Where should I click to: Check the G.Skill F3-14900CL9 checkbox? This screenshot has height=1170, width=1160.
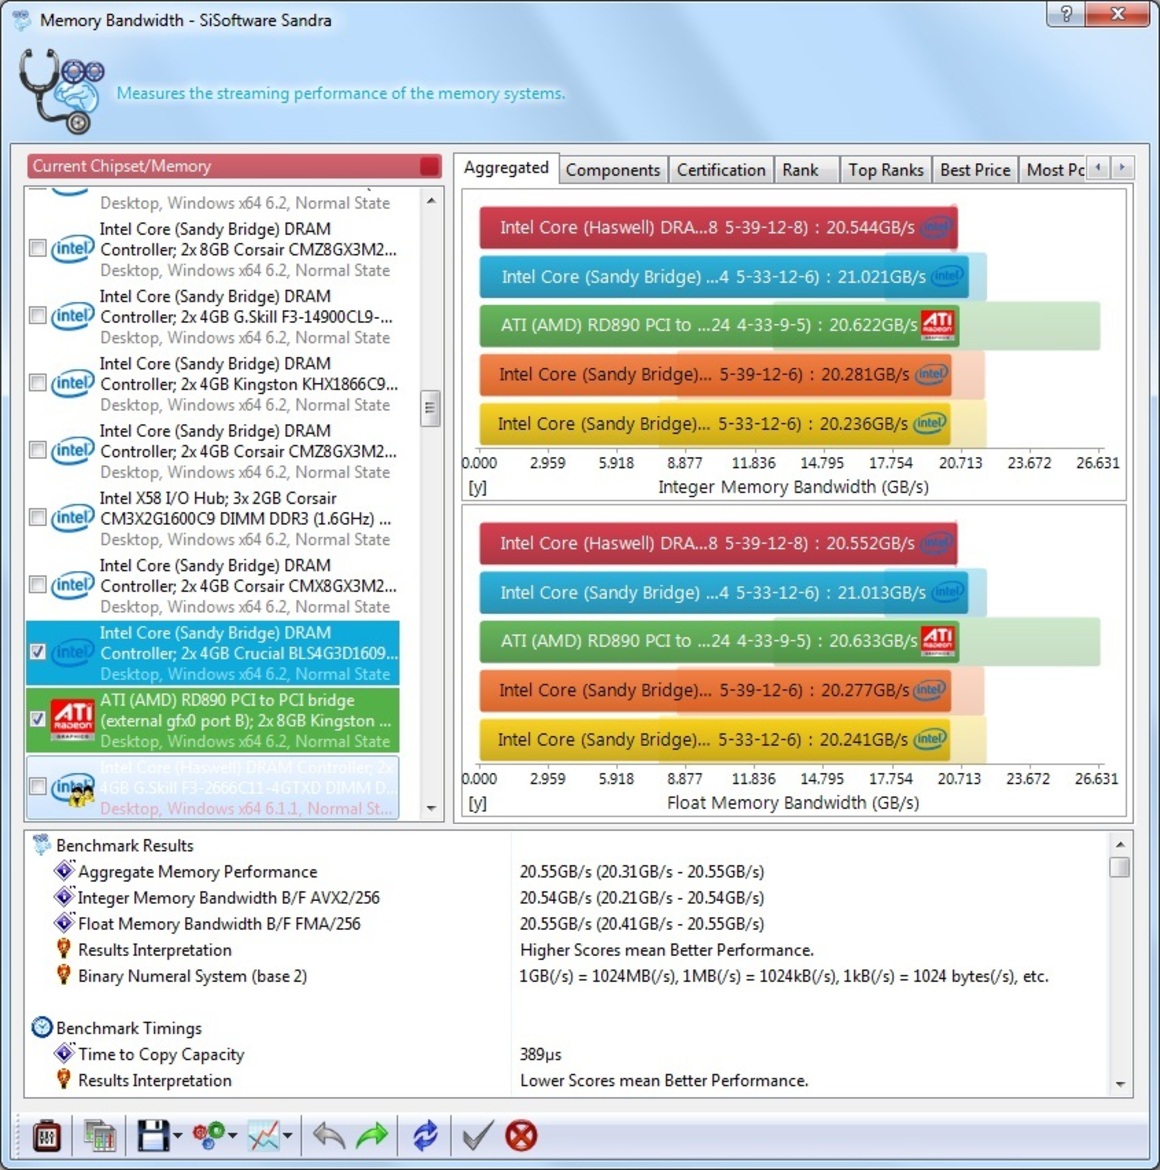[x=37, y=315]
